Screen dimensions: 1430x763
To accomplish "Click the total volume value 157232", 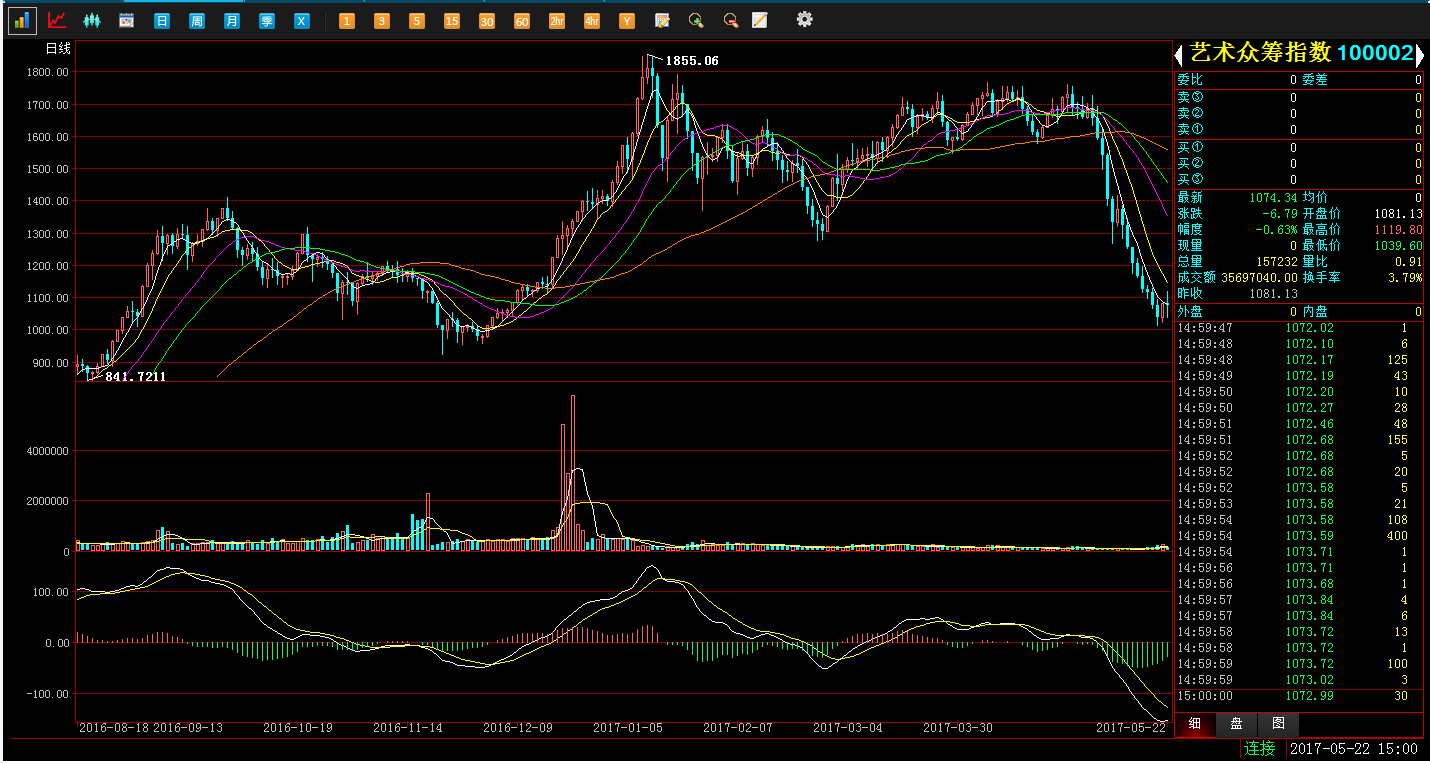I will coord(1277,262).
